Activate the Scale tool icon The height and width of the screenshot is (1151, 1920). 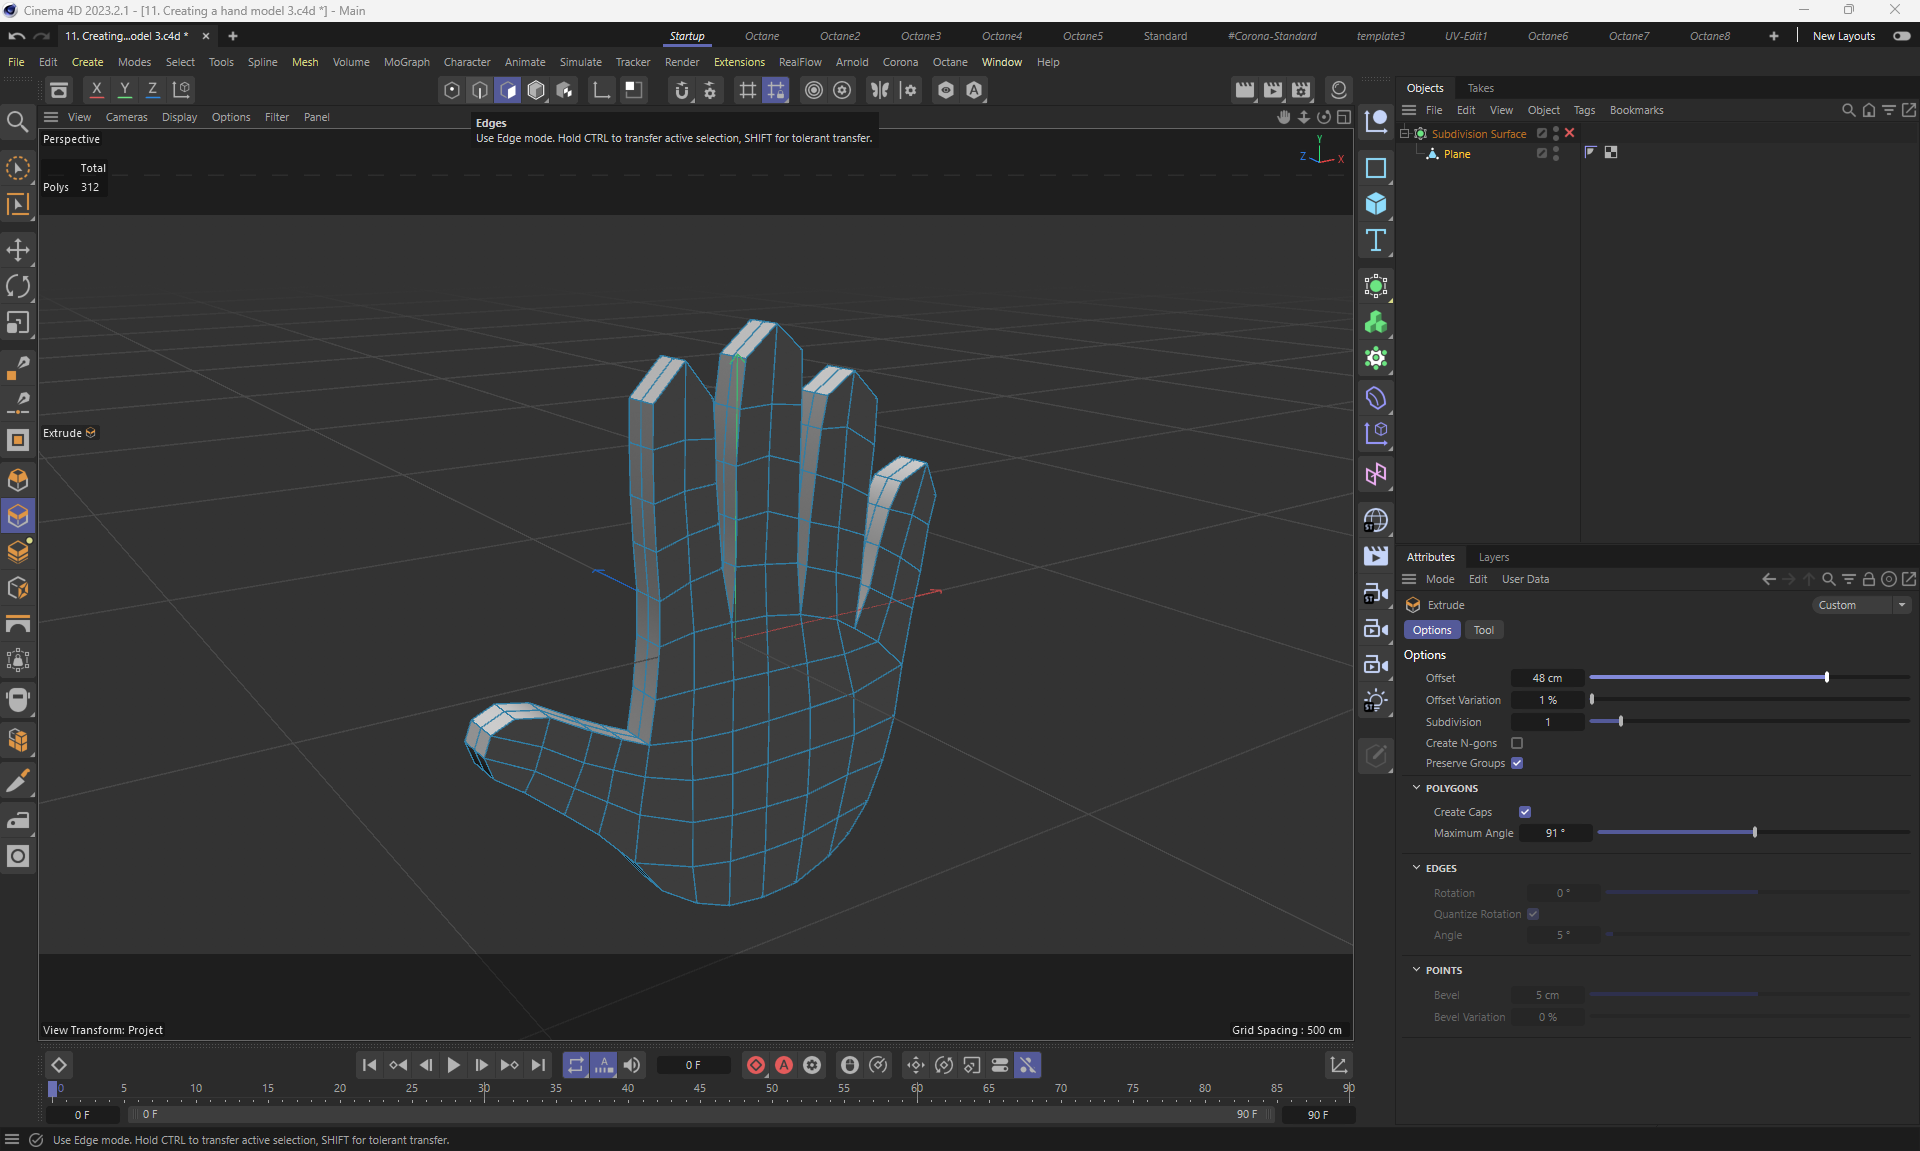[18, 323]
